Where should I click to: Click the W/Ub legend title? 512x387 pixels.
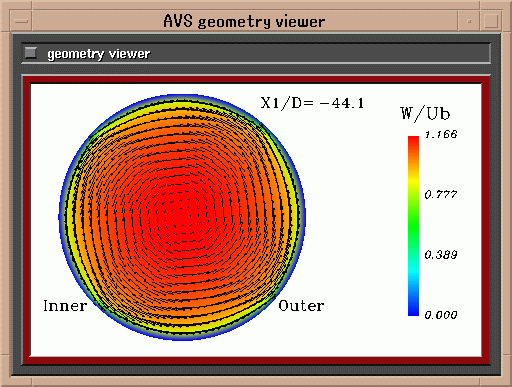pos(425,114)
